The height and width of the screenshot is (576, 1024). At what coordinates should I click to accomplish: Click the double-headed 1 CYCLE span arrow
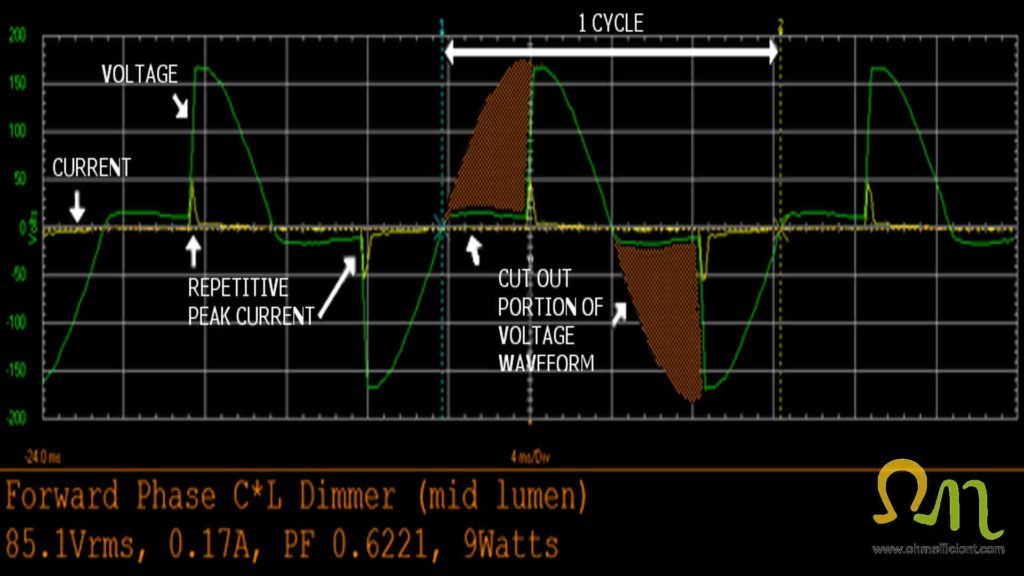[x=611, y=53]
